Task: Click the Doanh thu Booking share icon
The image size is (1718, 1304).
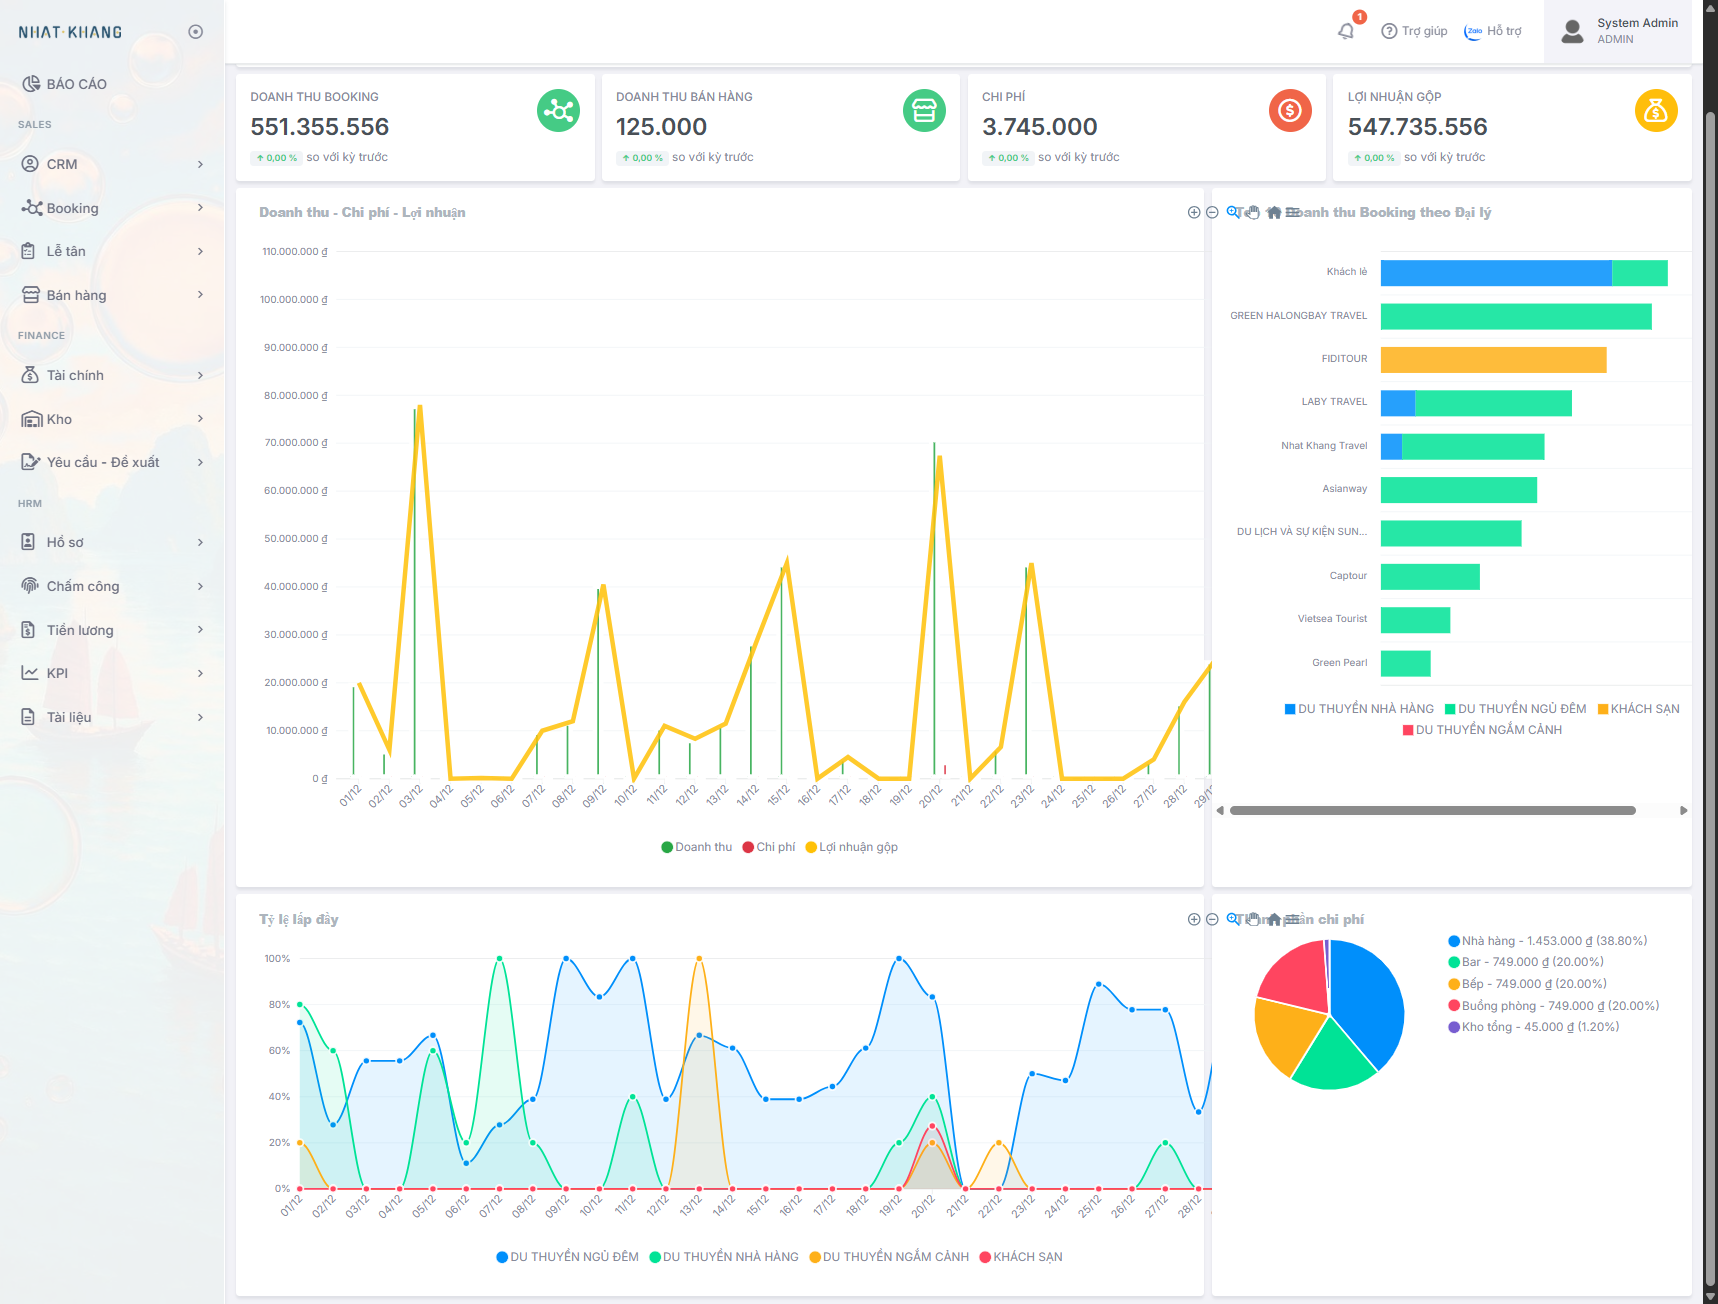Action: (558, 110)
